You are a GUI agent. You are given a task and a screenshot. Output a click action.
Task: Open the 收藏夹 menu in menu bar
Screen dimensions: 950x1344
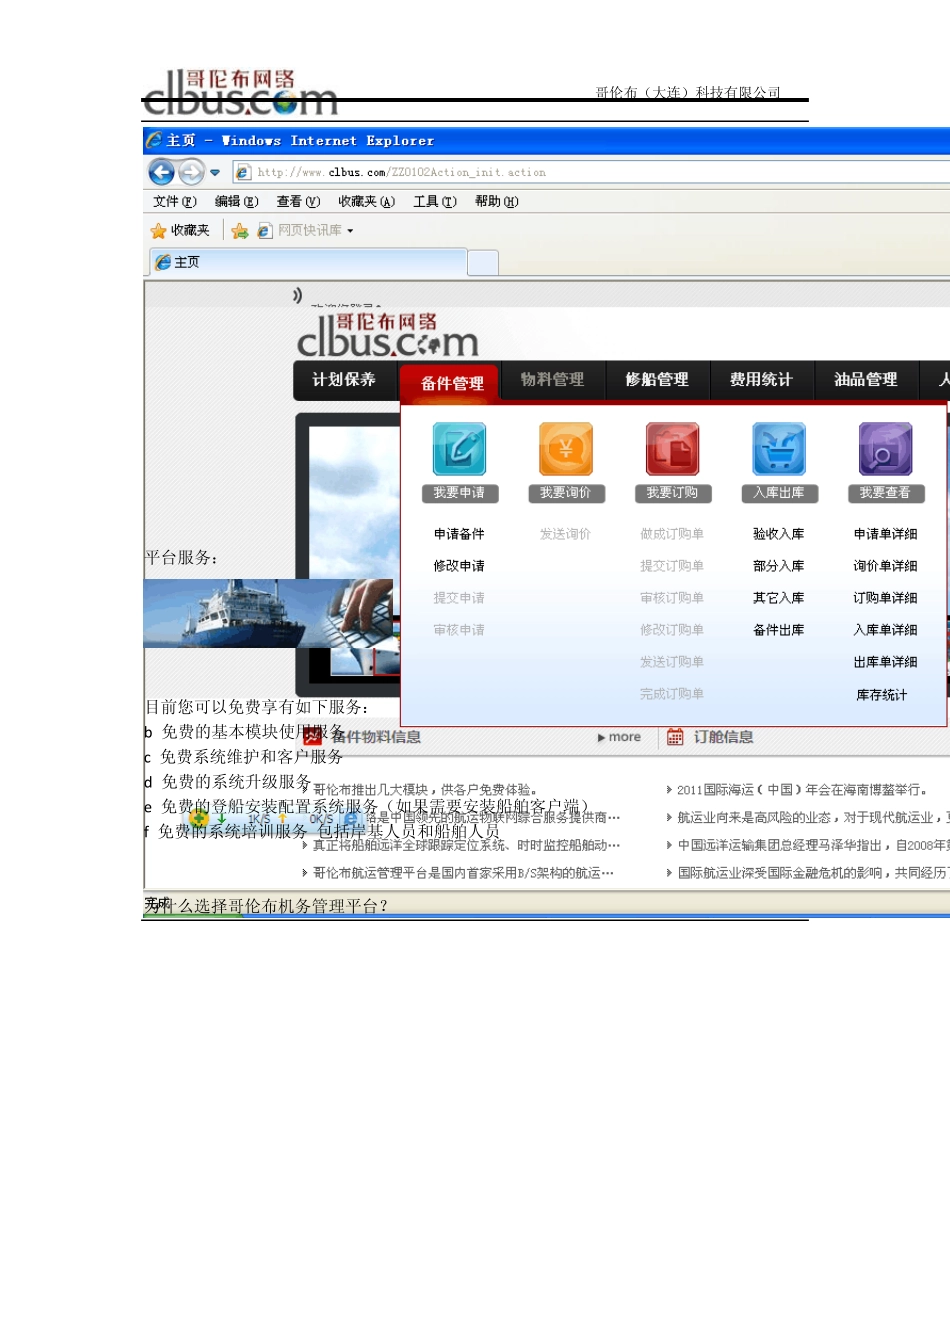click(367, 201)
